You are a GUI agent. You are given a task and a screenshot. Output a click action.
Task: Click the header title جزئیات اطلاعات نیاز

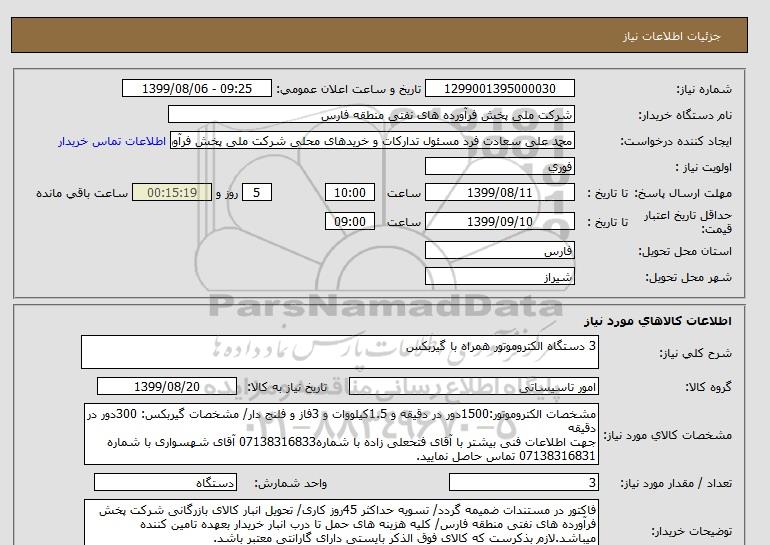click(x=671, y=36)
